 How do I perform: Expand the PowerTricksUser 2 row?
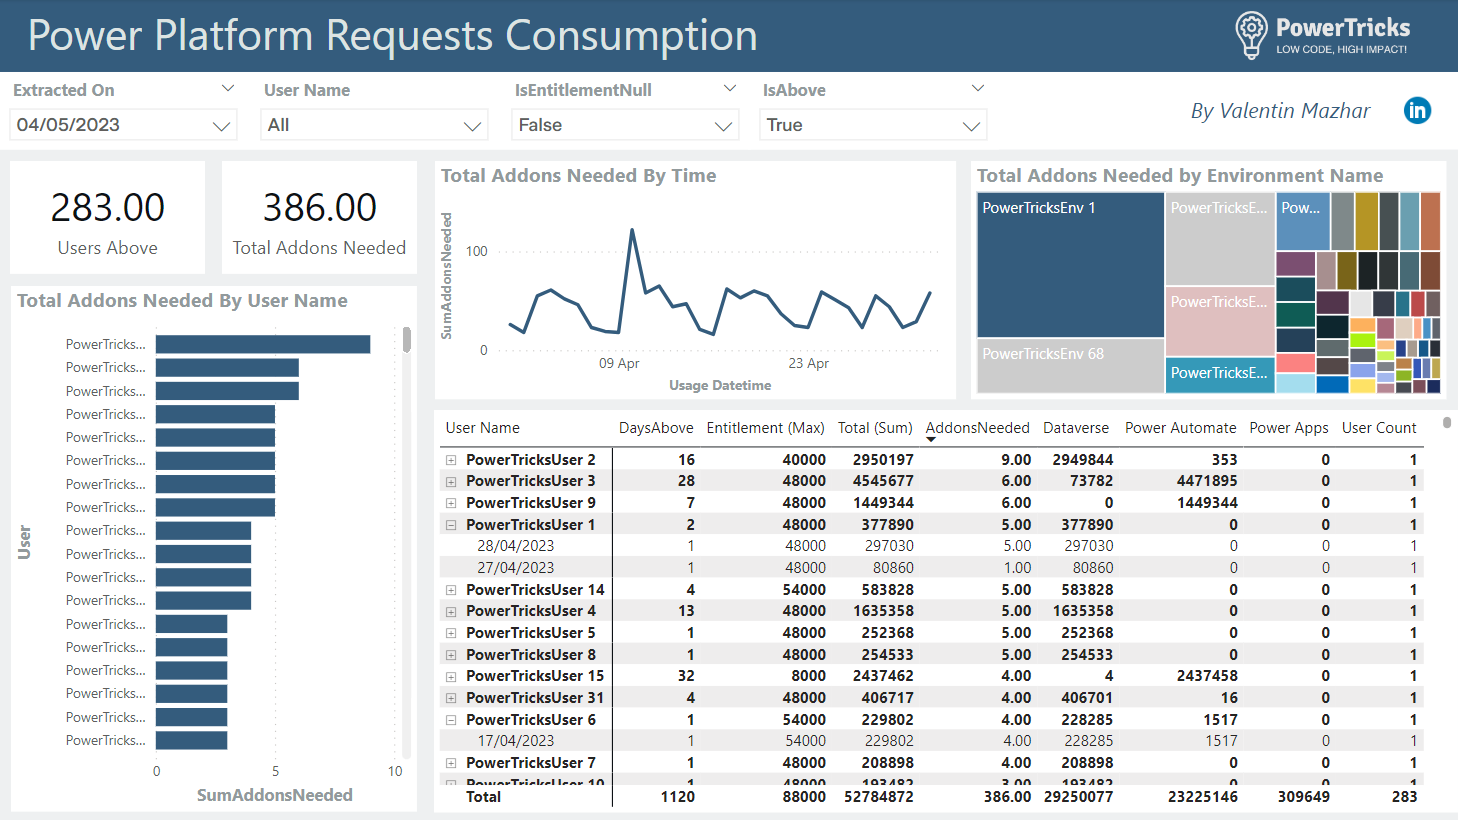451,460
